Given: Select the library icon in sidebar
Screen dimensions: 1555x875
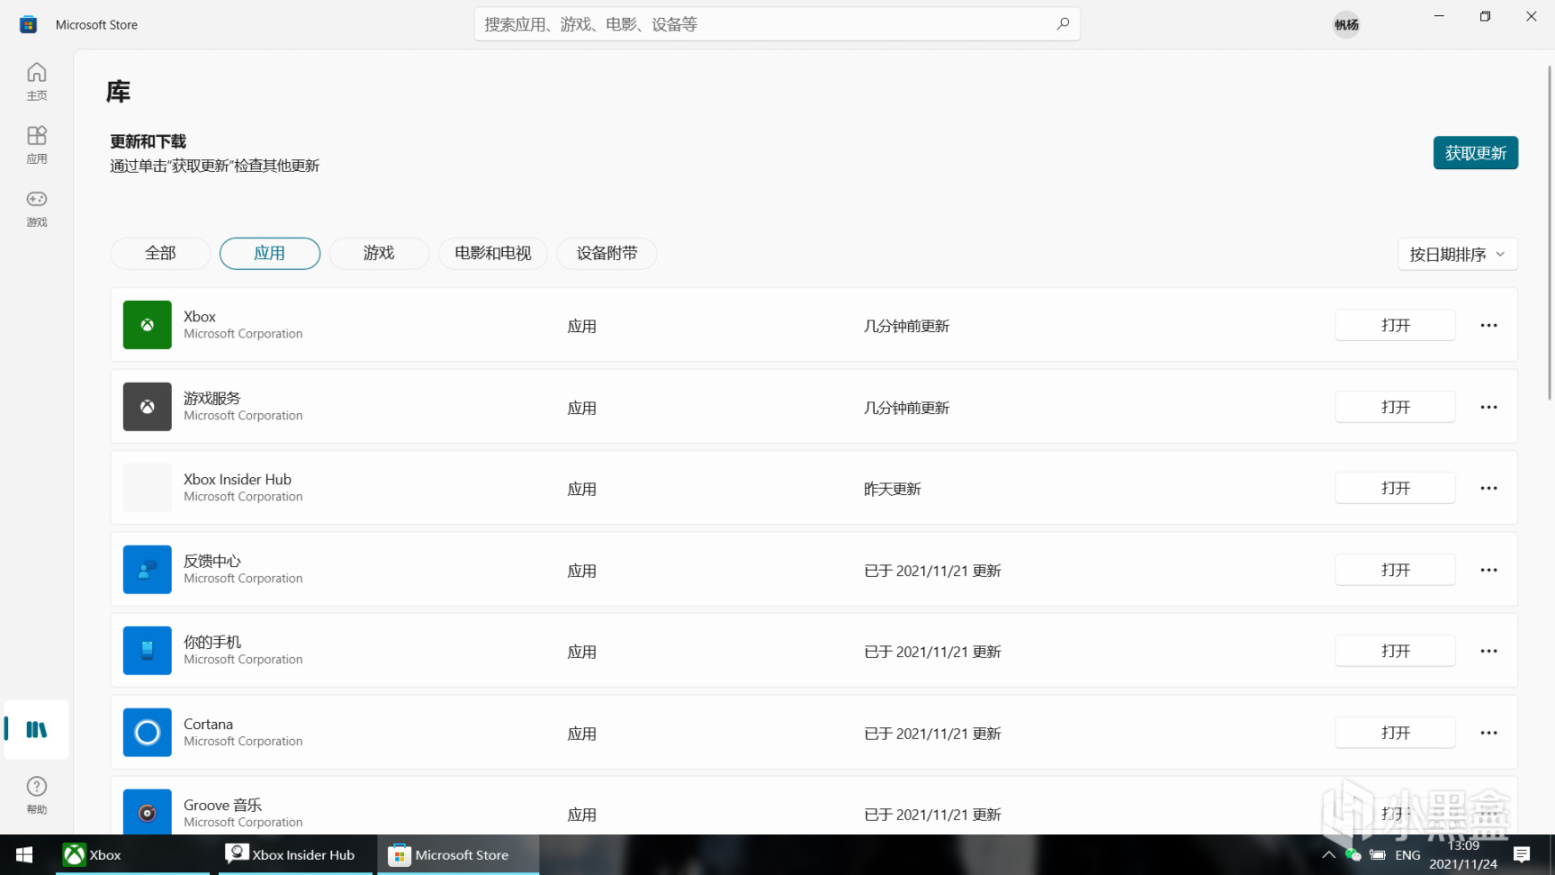Looking at the screenshot, I should (x=37, y=729).
